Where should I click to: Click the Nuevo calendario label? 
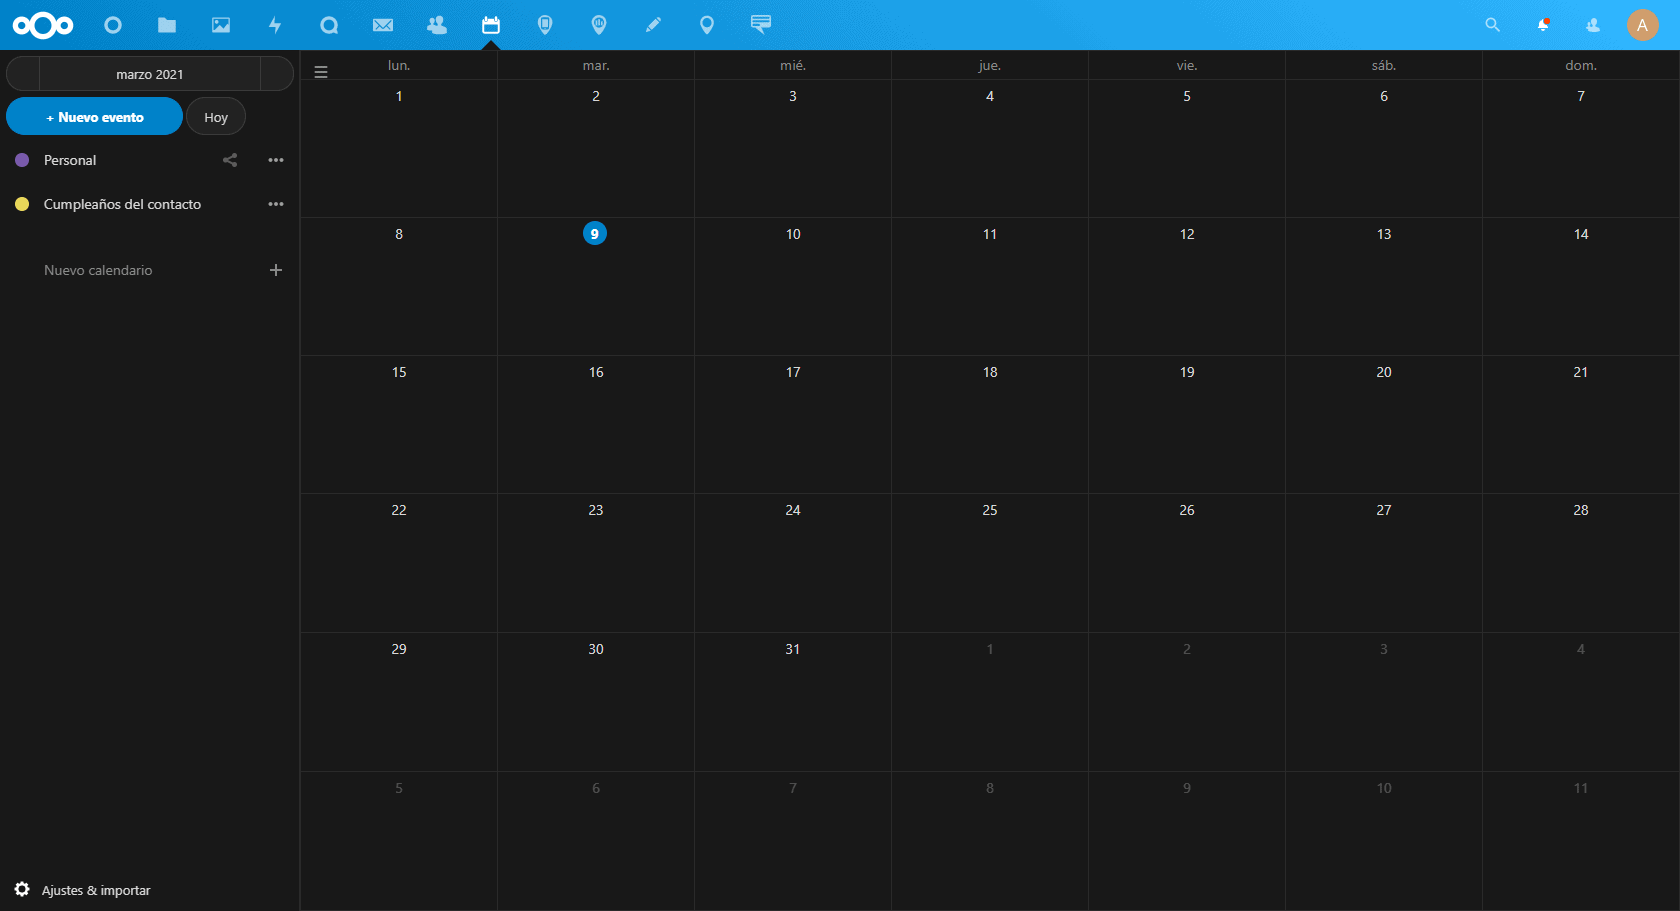(98, 270)
